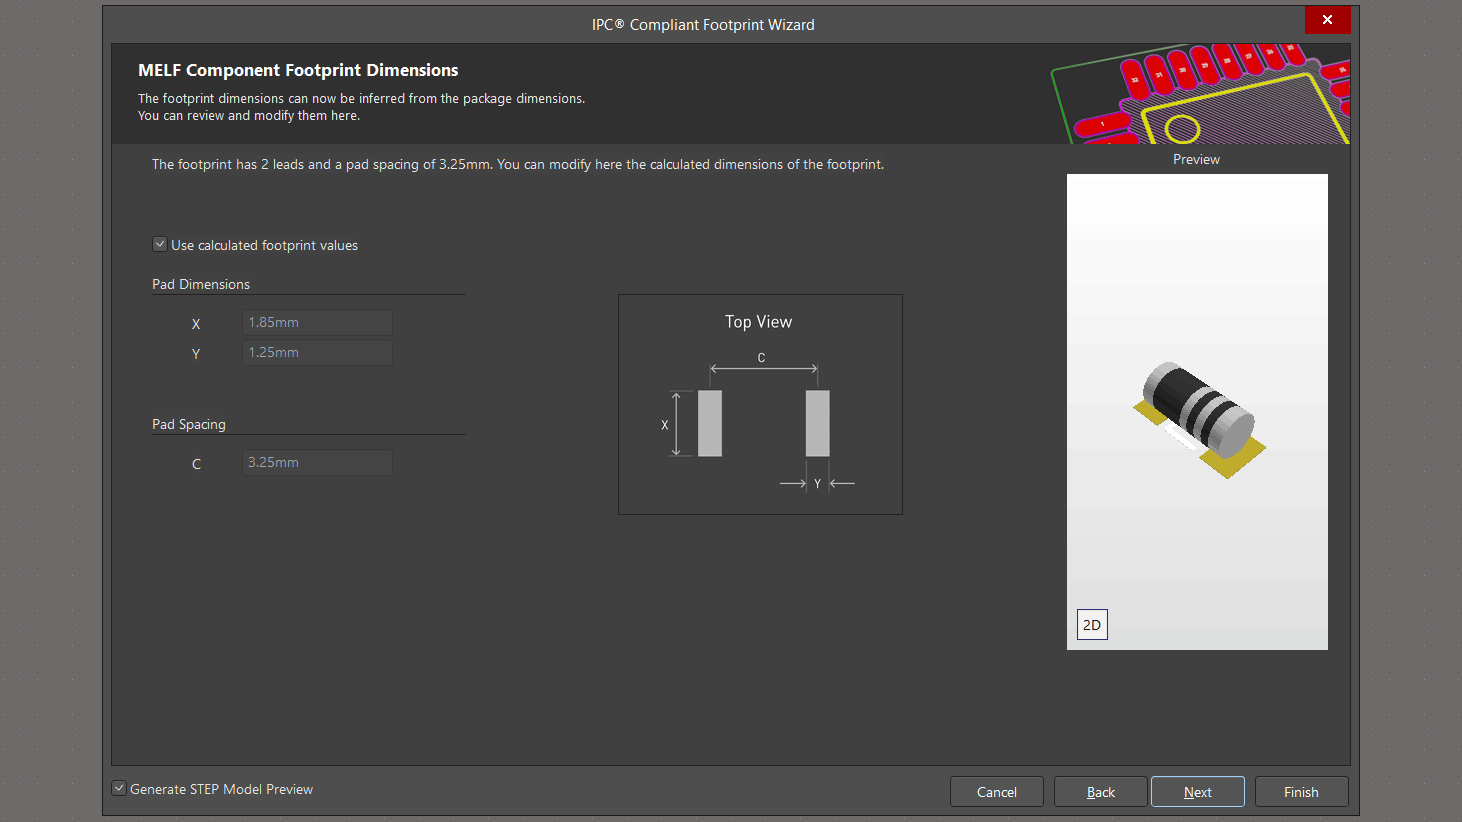The height and width of the screenshot is (822, 1462).
Task: Click the left pad in Top View diagram
Action: tap(710, 423)
